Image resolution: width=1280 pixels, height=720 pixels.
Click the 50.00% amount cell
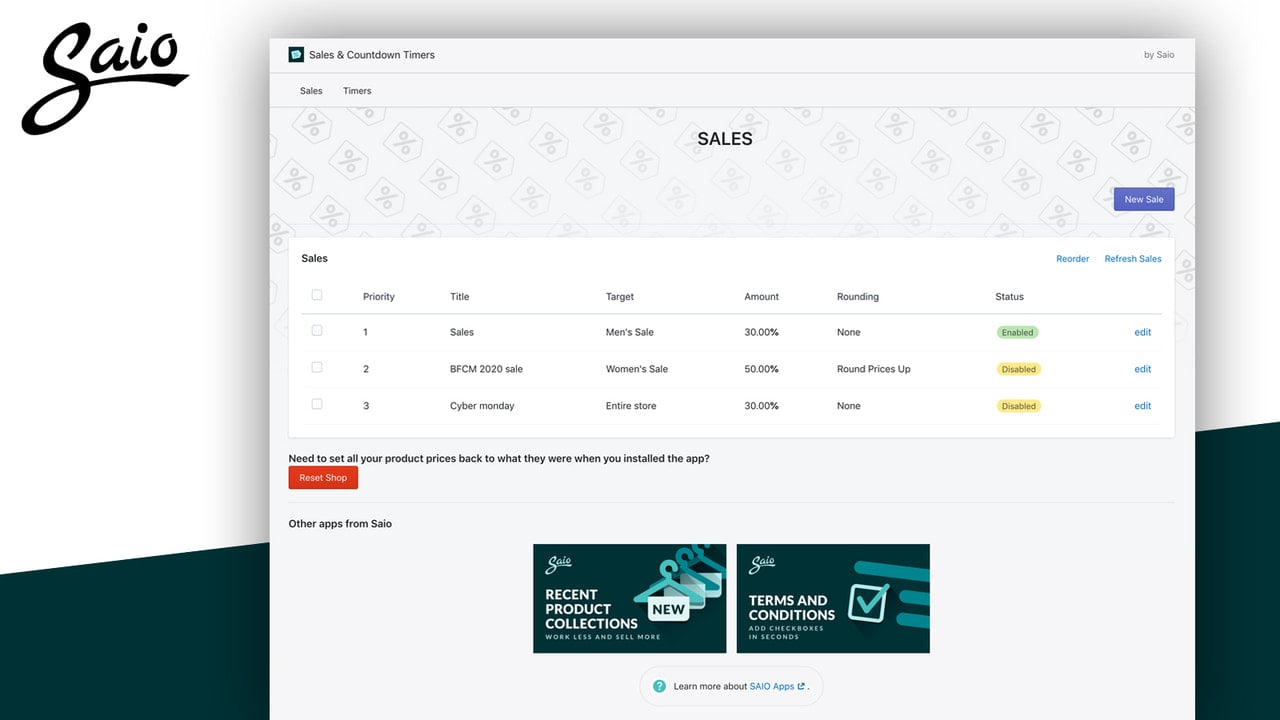click(x=761, y=369)
